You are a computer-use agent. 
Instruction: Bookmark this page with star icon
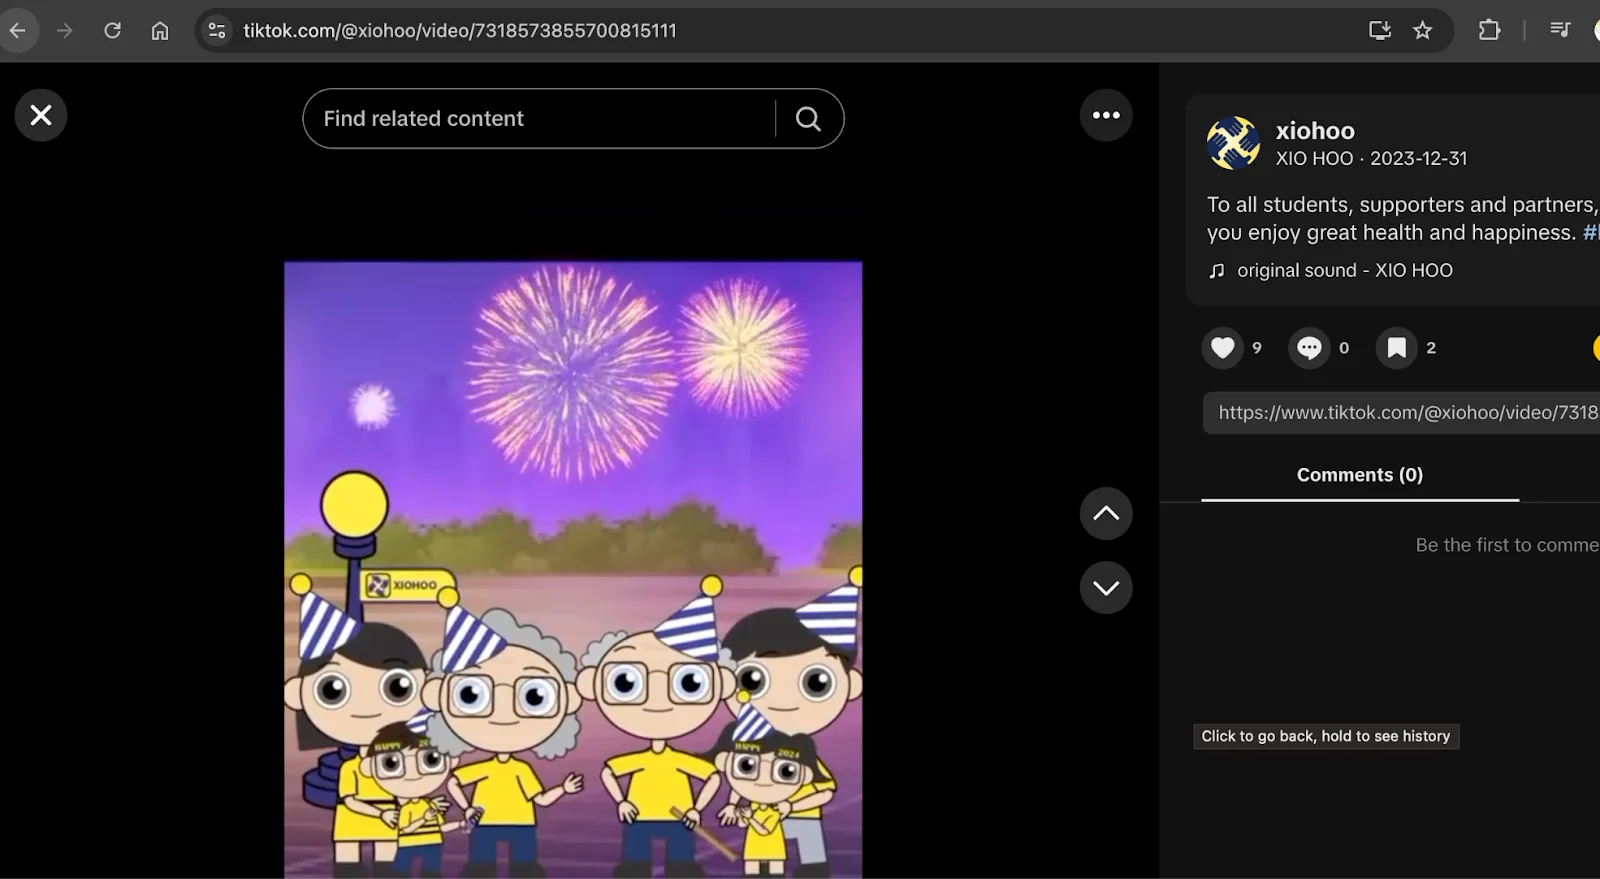point(1422,31)
